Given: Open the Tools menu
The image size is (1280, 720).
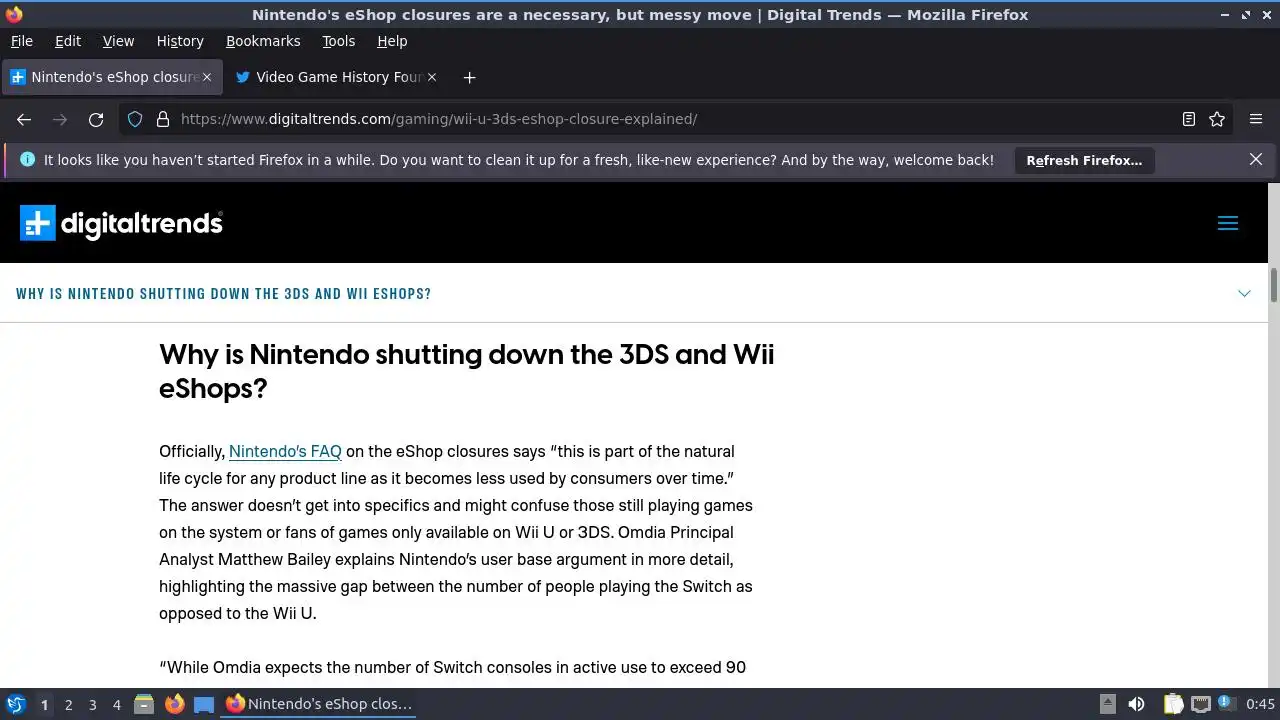Looking at the screenshot, I should [338, 41].
